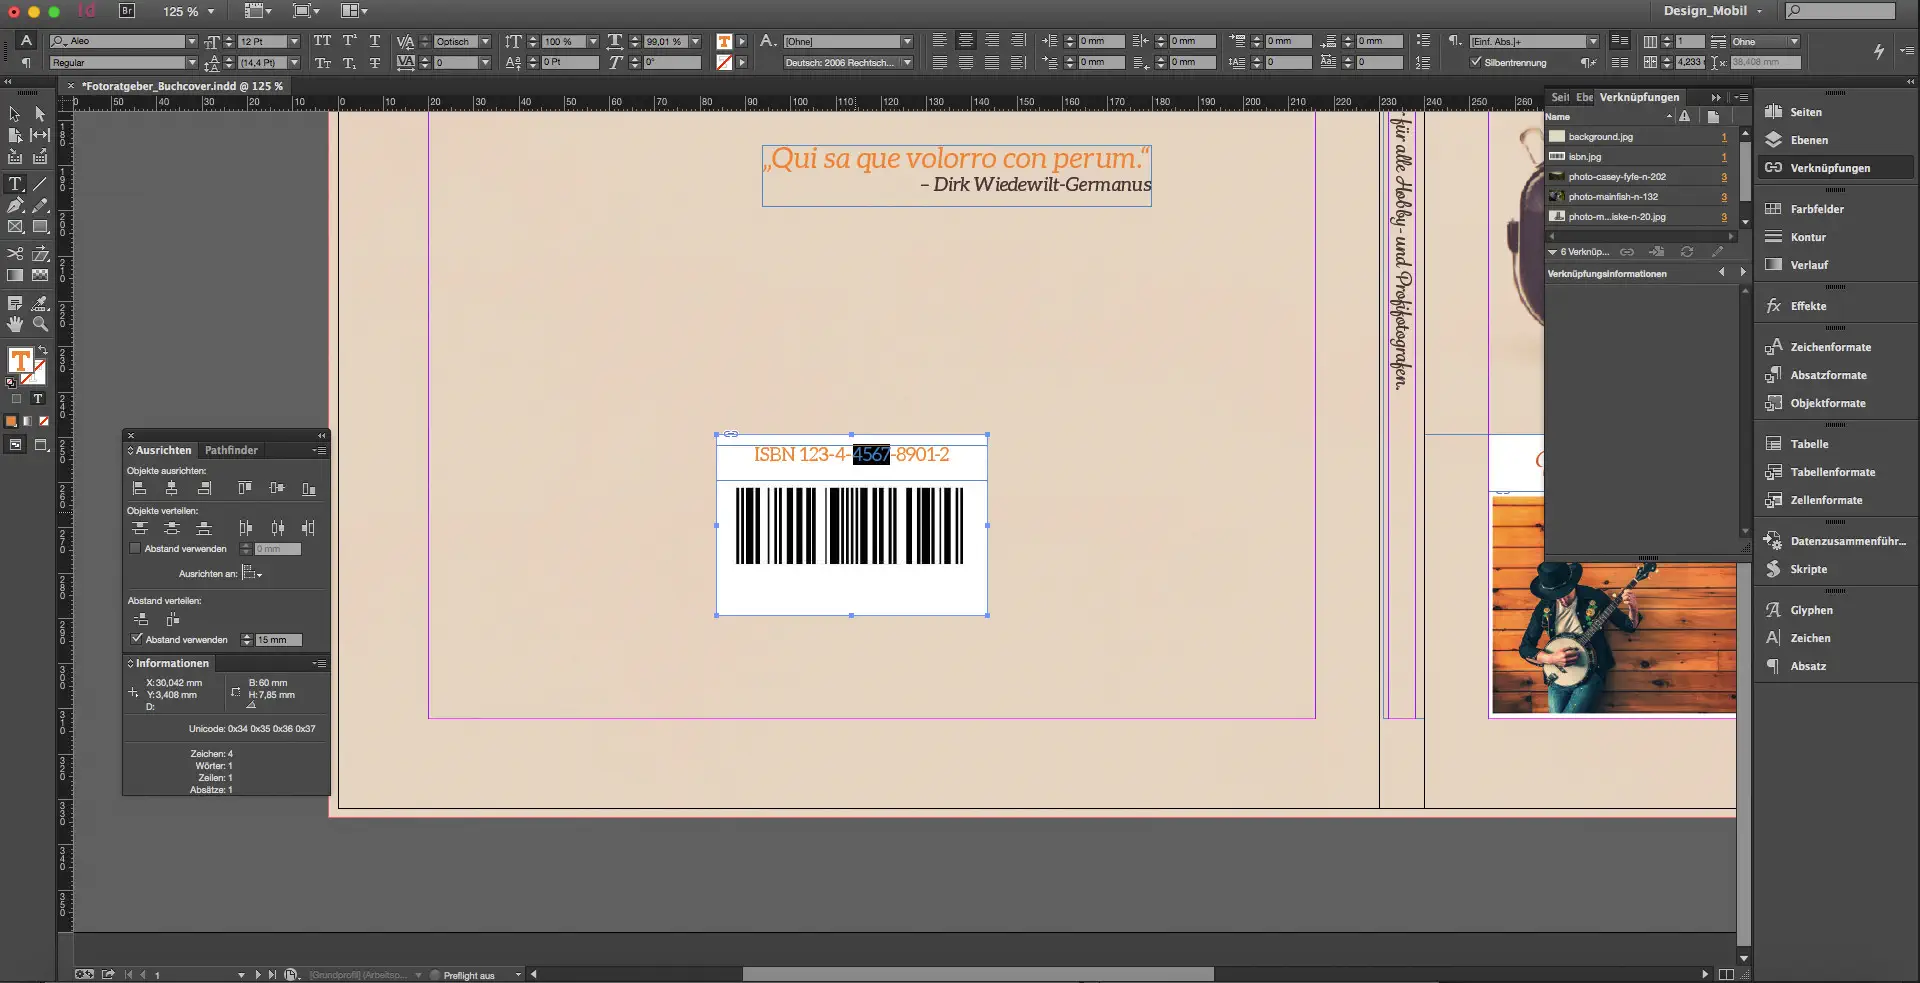Collapse the 6 Verknüpfungen disclosure triangle
The width and height of the screenshot is (1920, 983).
point(1553,252)
